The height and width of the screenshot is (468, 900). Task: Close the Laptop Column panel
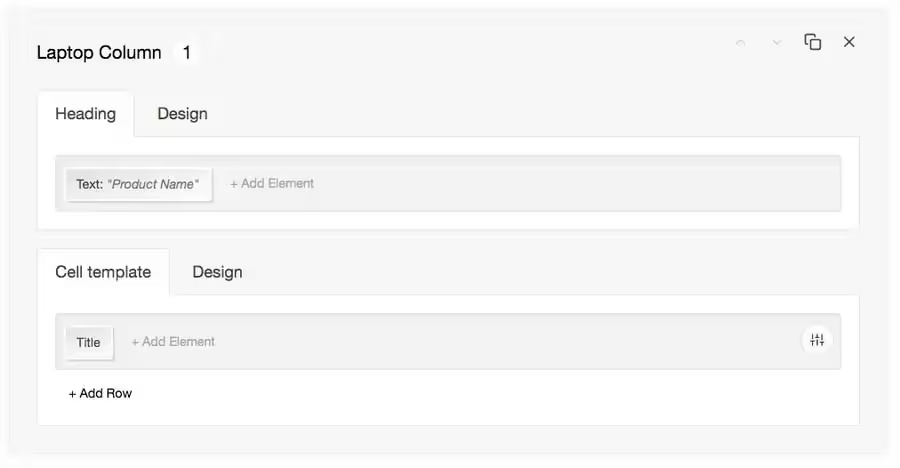pos(849,42)
